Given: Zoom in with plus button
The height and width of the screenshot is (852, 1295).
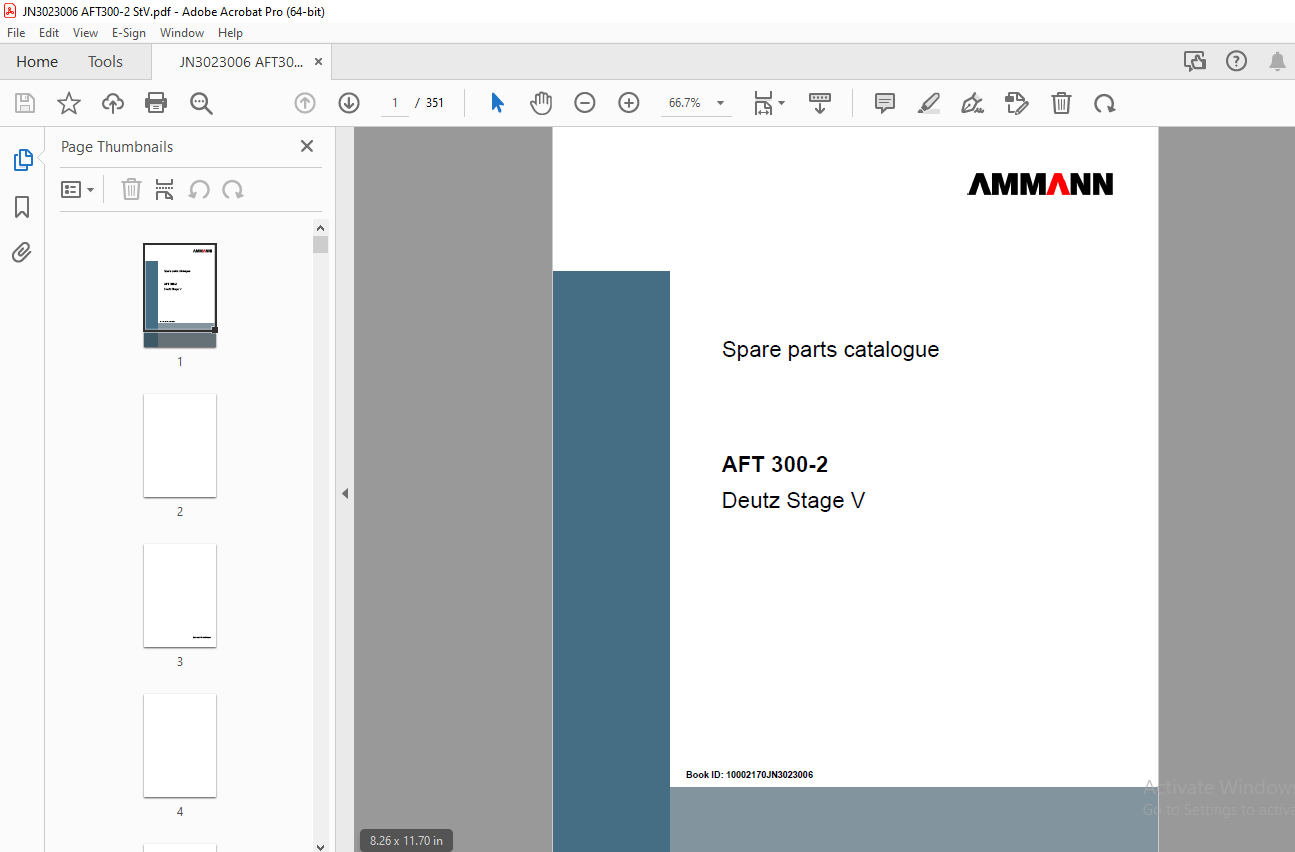Looking at the screenshot, I should tap(629, 103).
